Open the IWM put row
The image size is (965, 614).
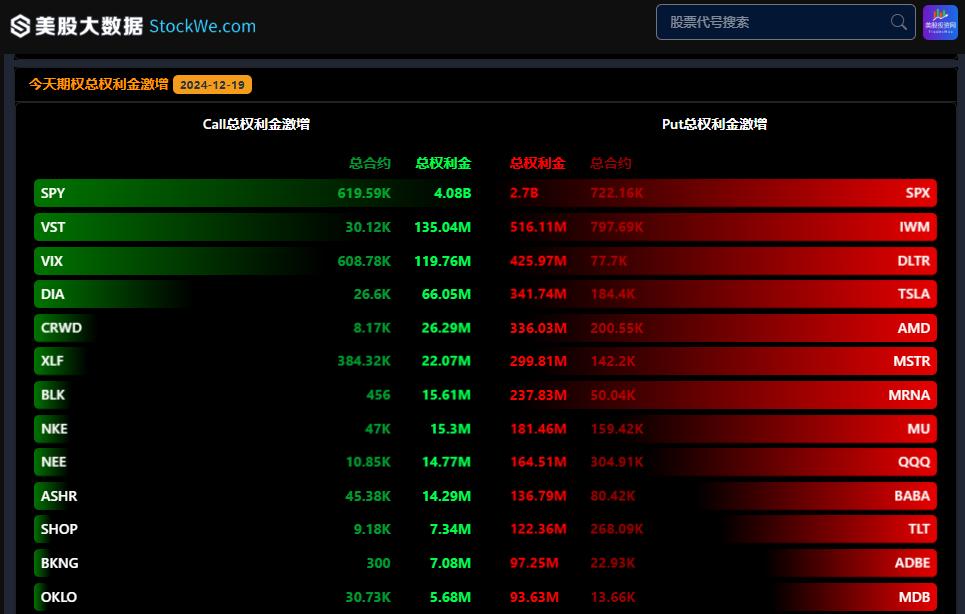pos(723,227)
